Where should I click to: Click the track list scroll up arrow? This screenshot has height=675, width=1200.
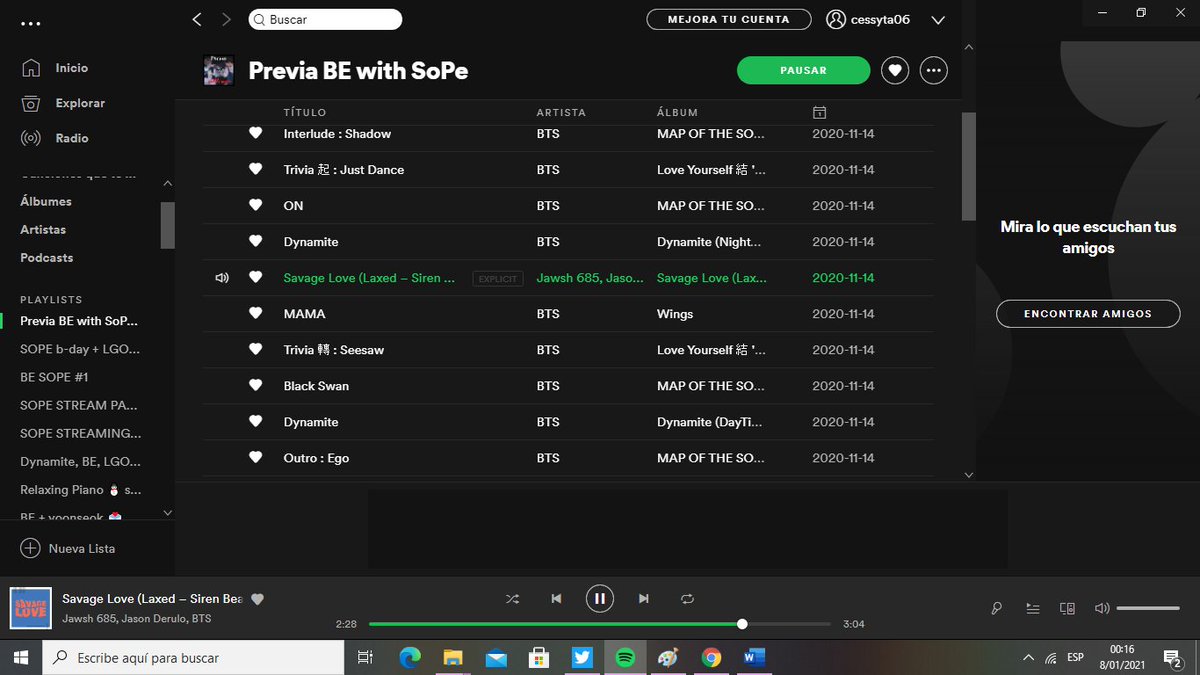[x=968, y=47]
